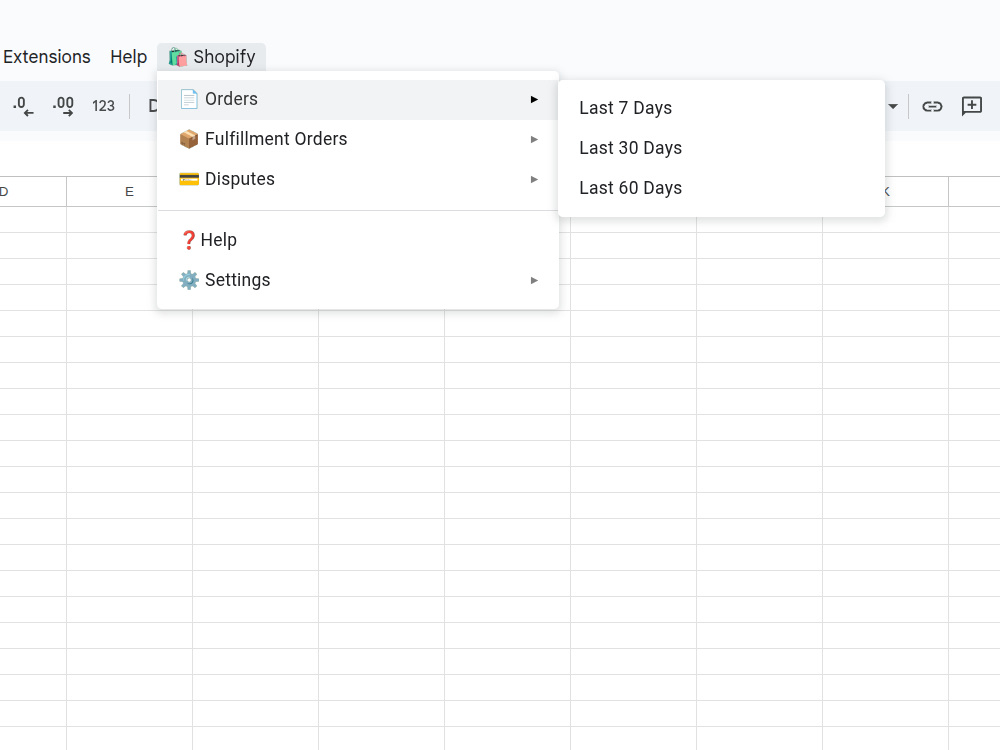Click the Shopify shopping bag icon

pos(177,57)
